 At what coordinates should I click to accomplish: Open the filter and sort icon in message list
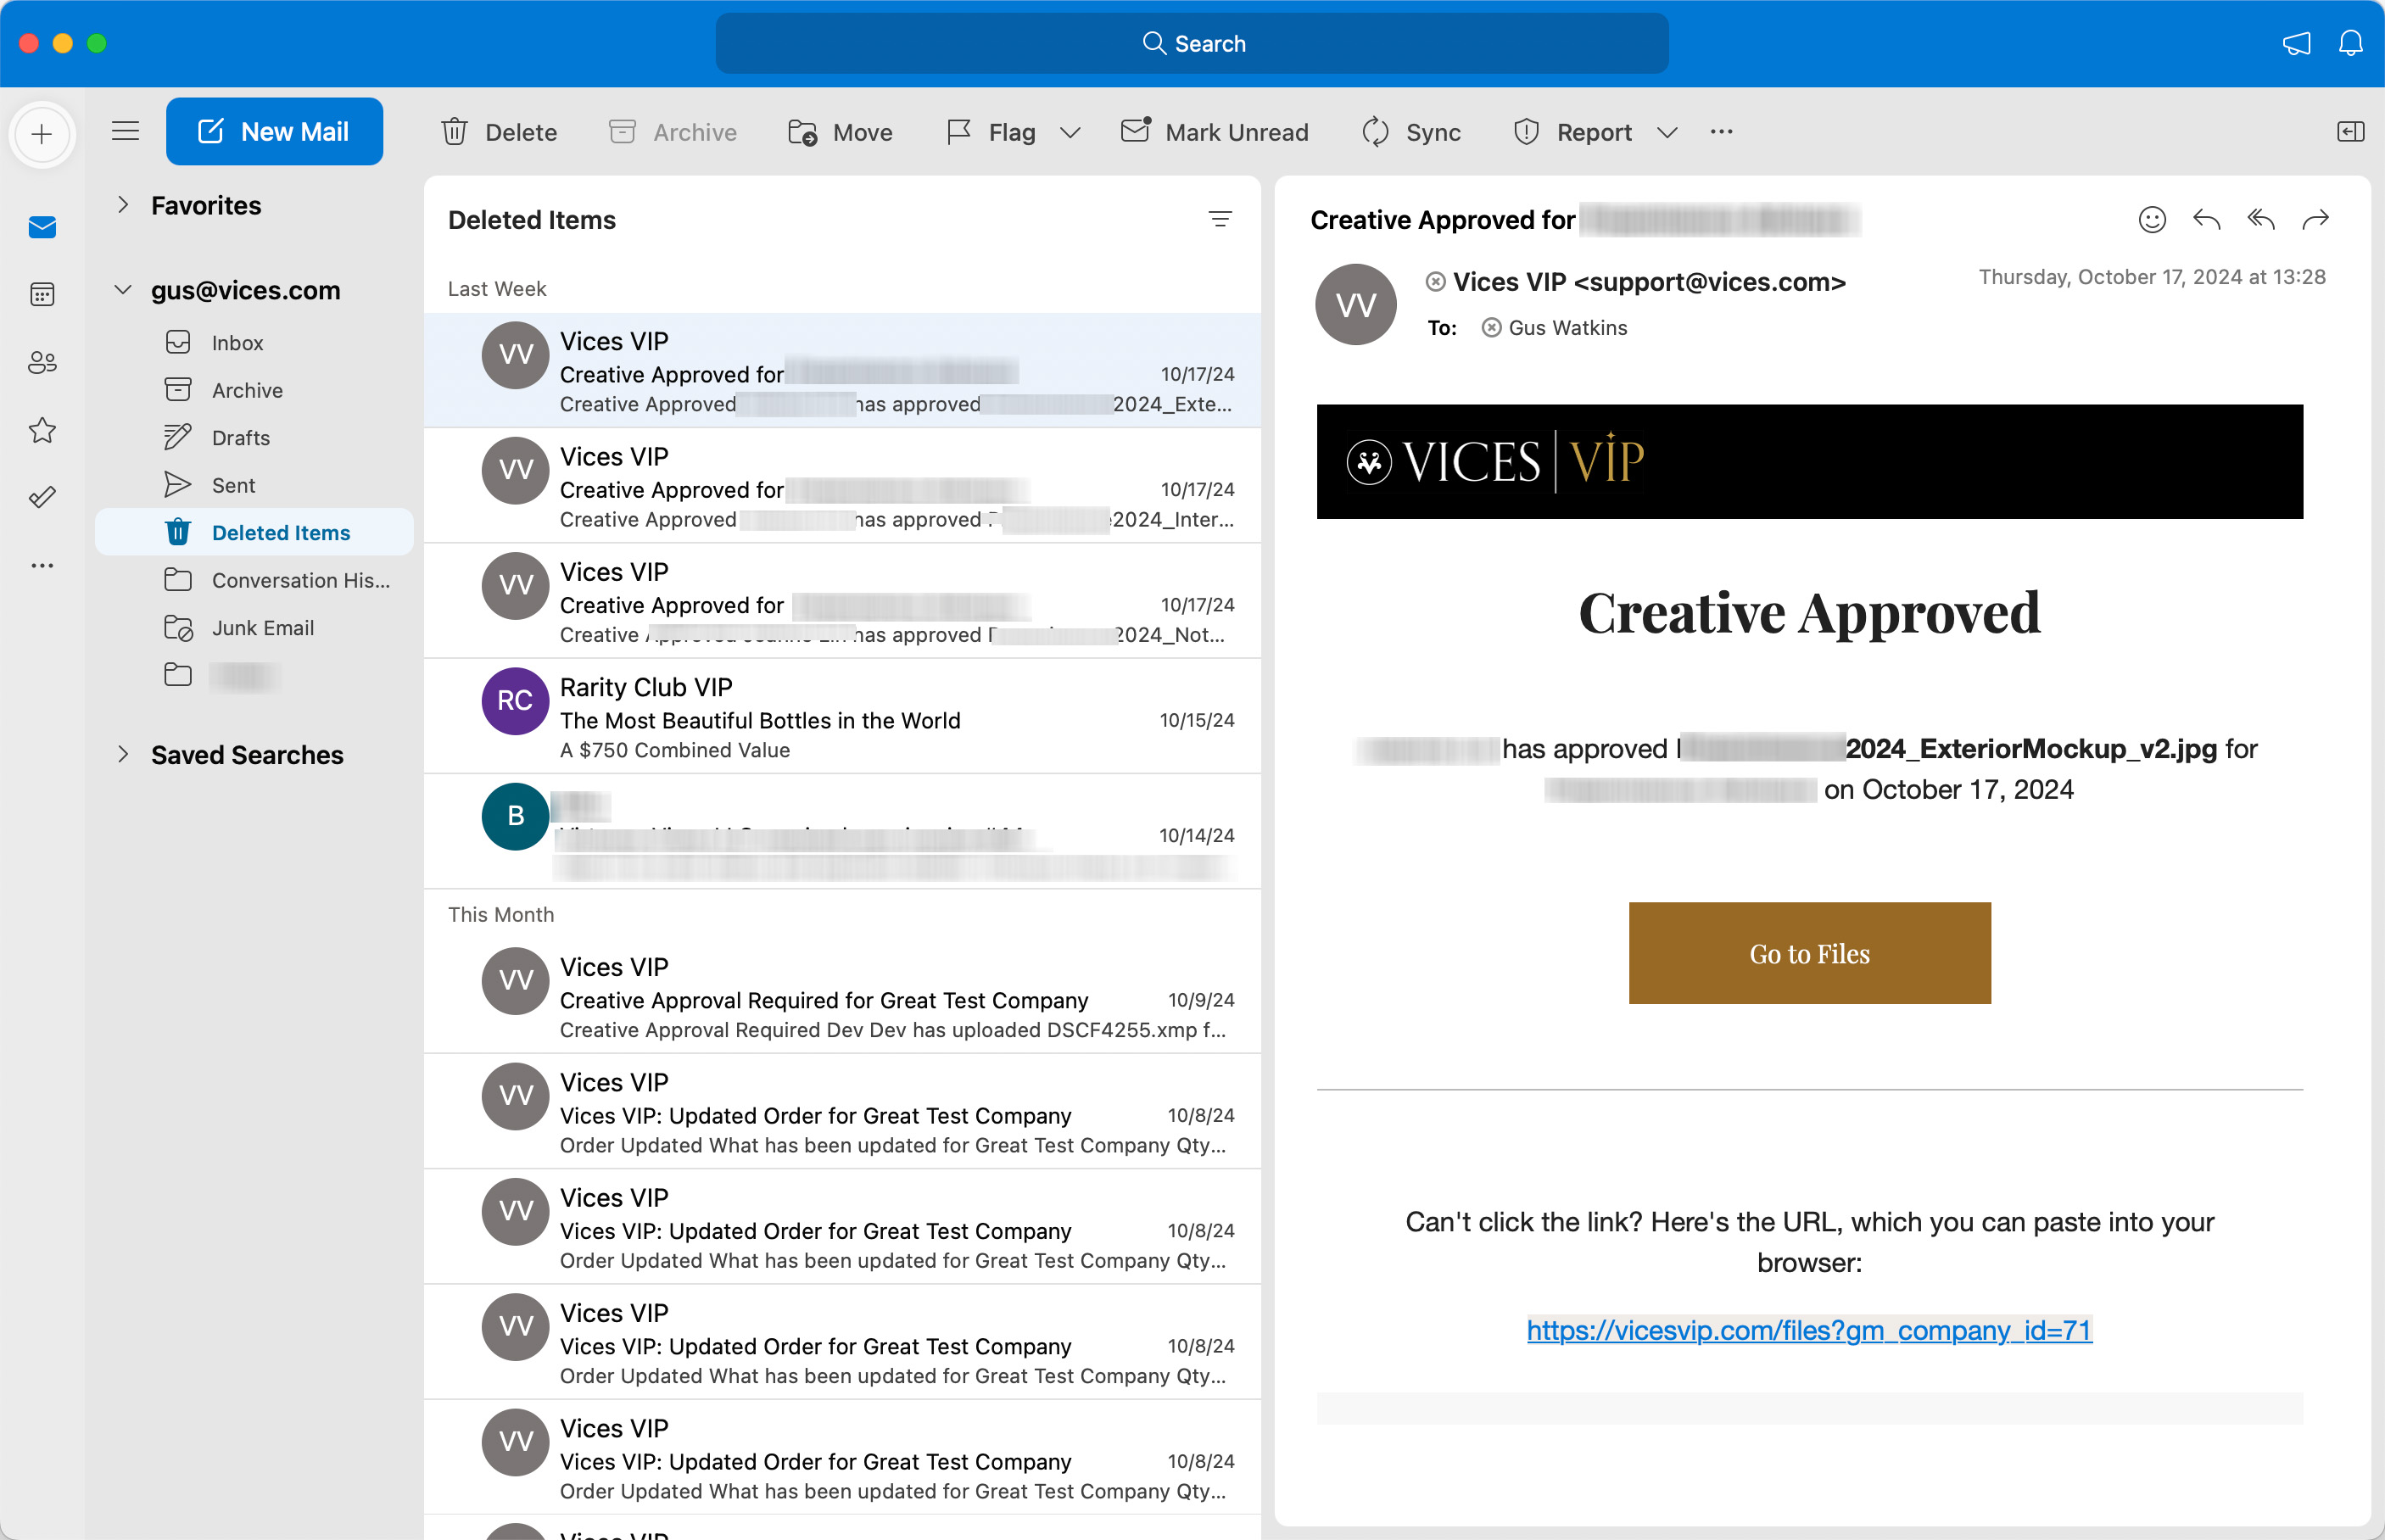point(1219,220)
